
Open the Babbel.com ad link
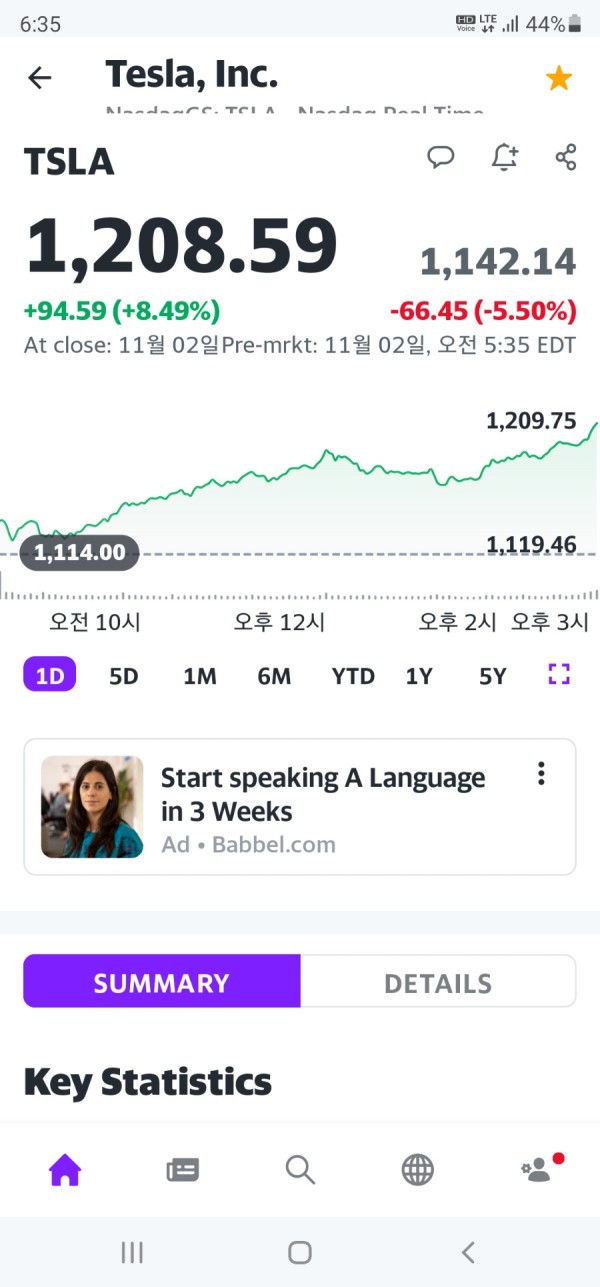coord(300,807)
